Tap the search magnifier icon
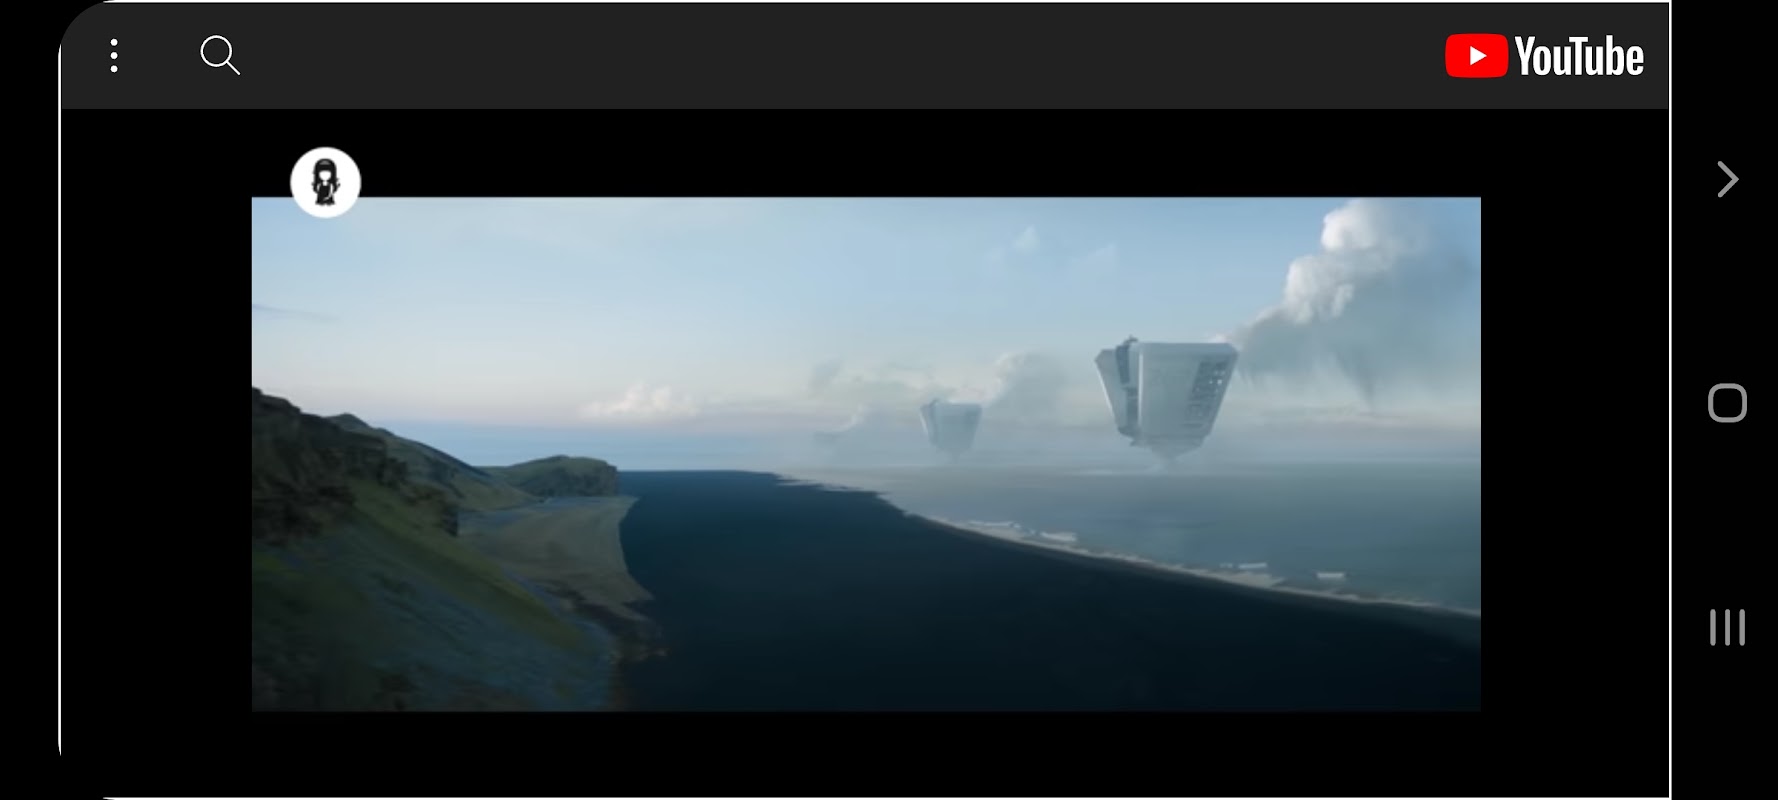The image size is (1778, 800). (220, 56)
